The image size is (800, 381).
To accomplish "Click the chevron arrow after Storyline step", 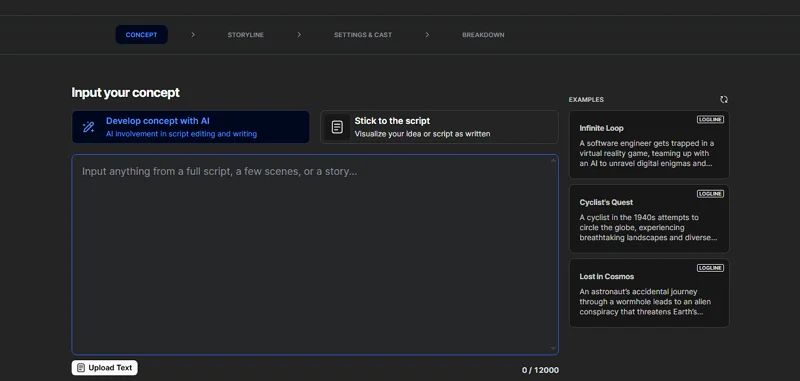I will click(299, 35).
